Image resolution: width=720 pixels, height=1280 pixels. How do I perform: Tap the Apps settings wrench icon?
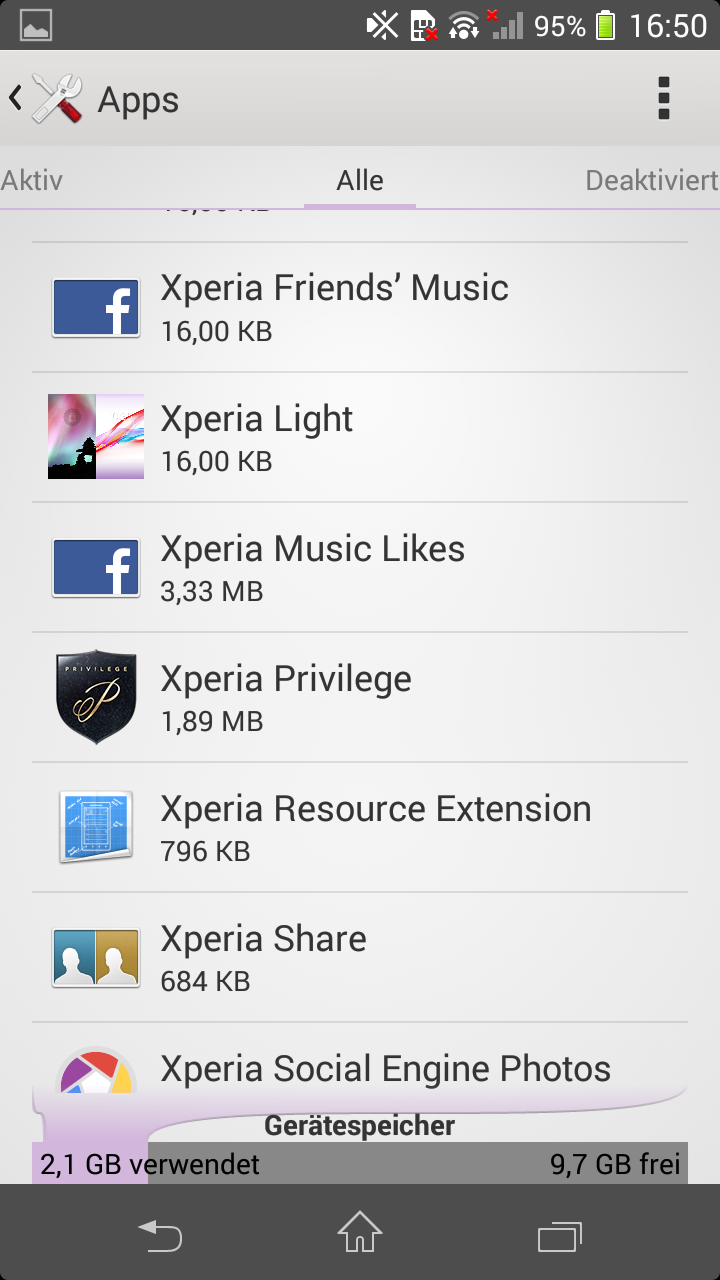pos(57,99)
